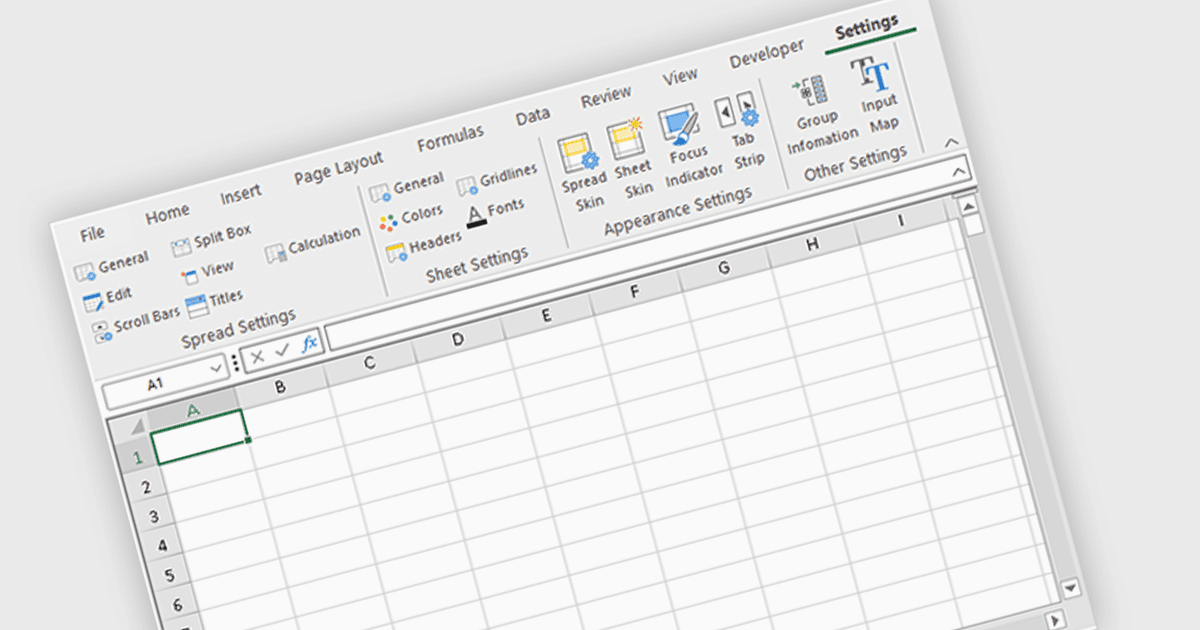Select column C header

pos(369,362)
